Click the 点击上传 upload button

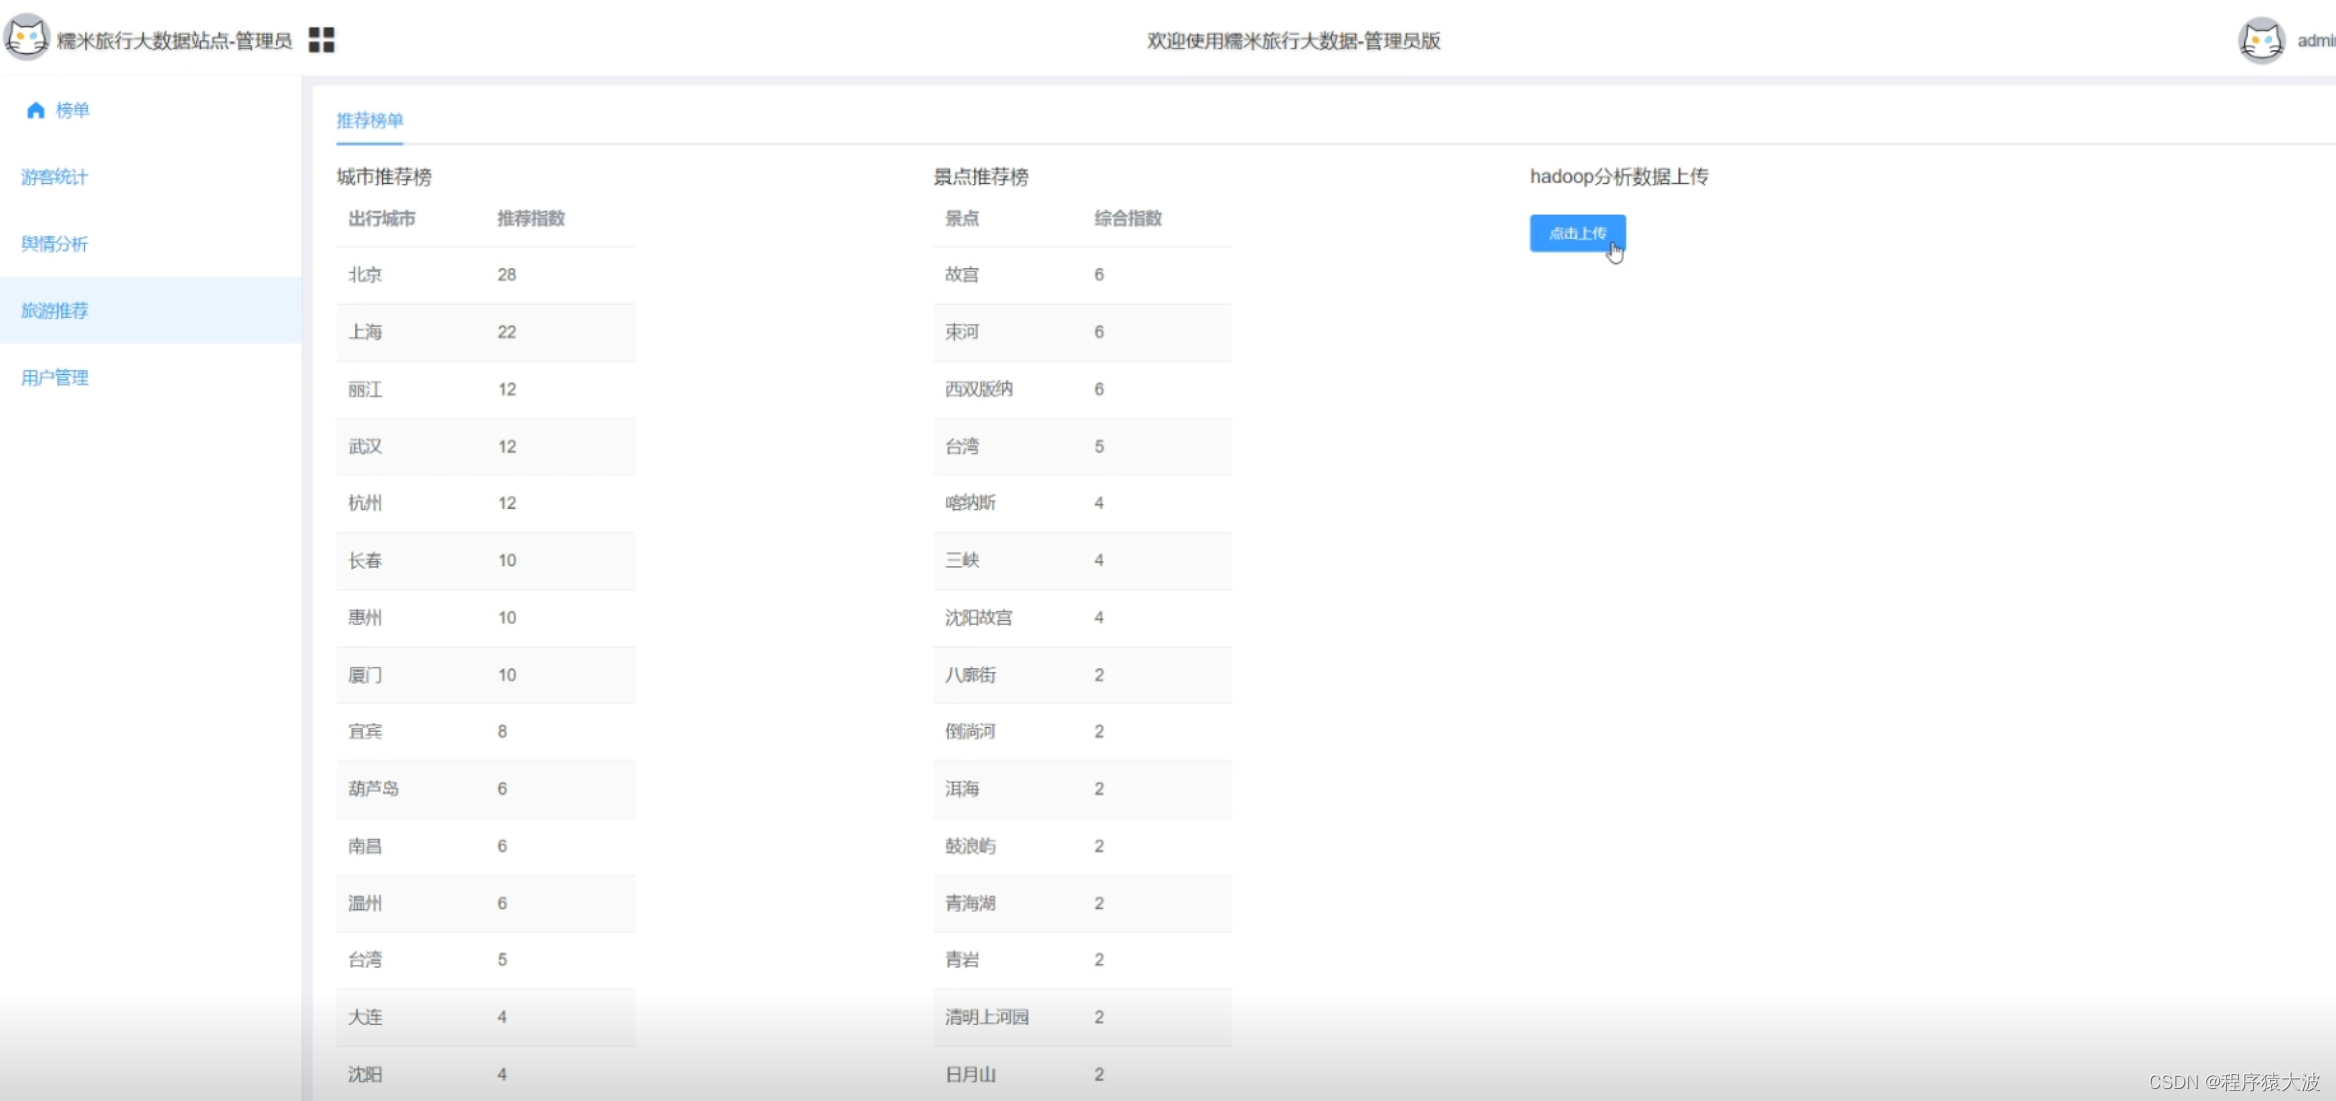(x=1577, y=233)
